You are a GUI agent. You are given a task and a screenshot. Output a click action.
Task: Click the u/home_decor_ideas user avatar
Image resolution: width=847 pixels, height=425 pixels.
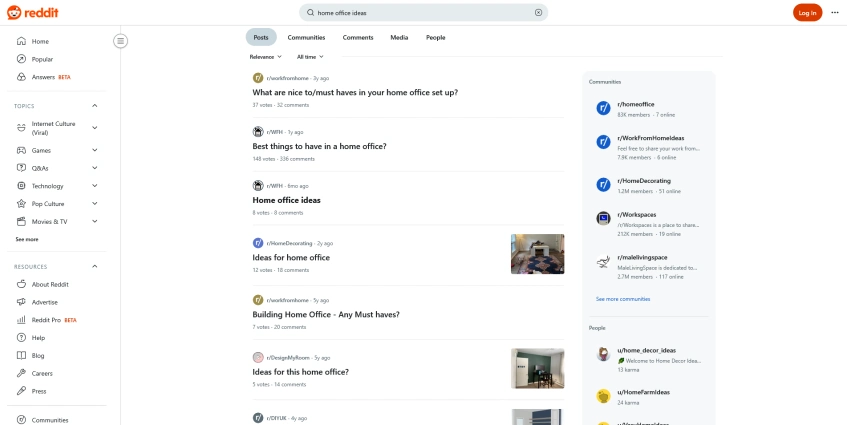coord(603,354)
